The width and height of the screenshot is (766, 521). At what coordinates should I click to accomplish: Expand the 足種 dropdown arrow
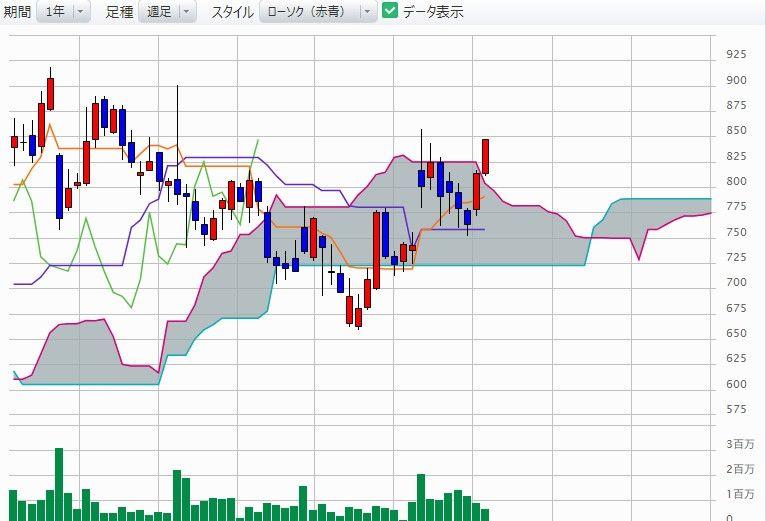click(x=187, y=11)
